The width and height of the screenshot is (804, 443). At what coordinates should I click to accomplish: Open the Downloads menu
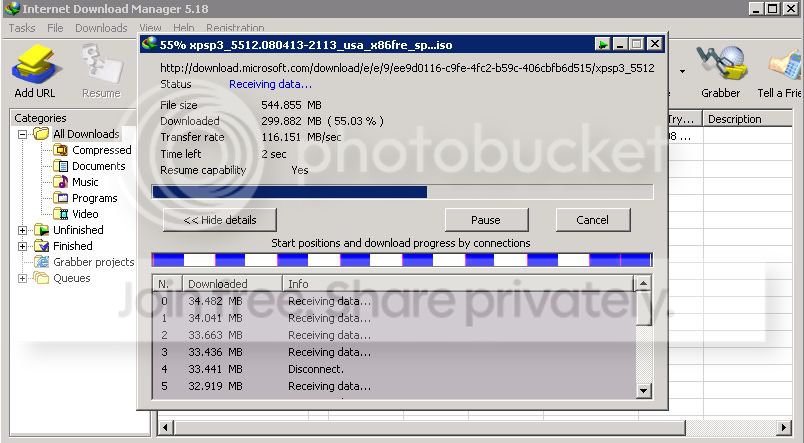coord(101,28)
